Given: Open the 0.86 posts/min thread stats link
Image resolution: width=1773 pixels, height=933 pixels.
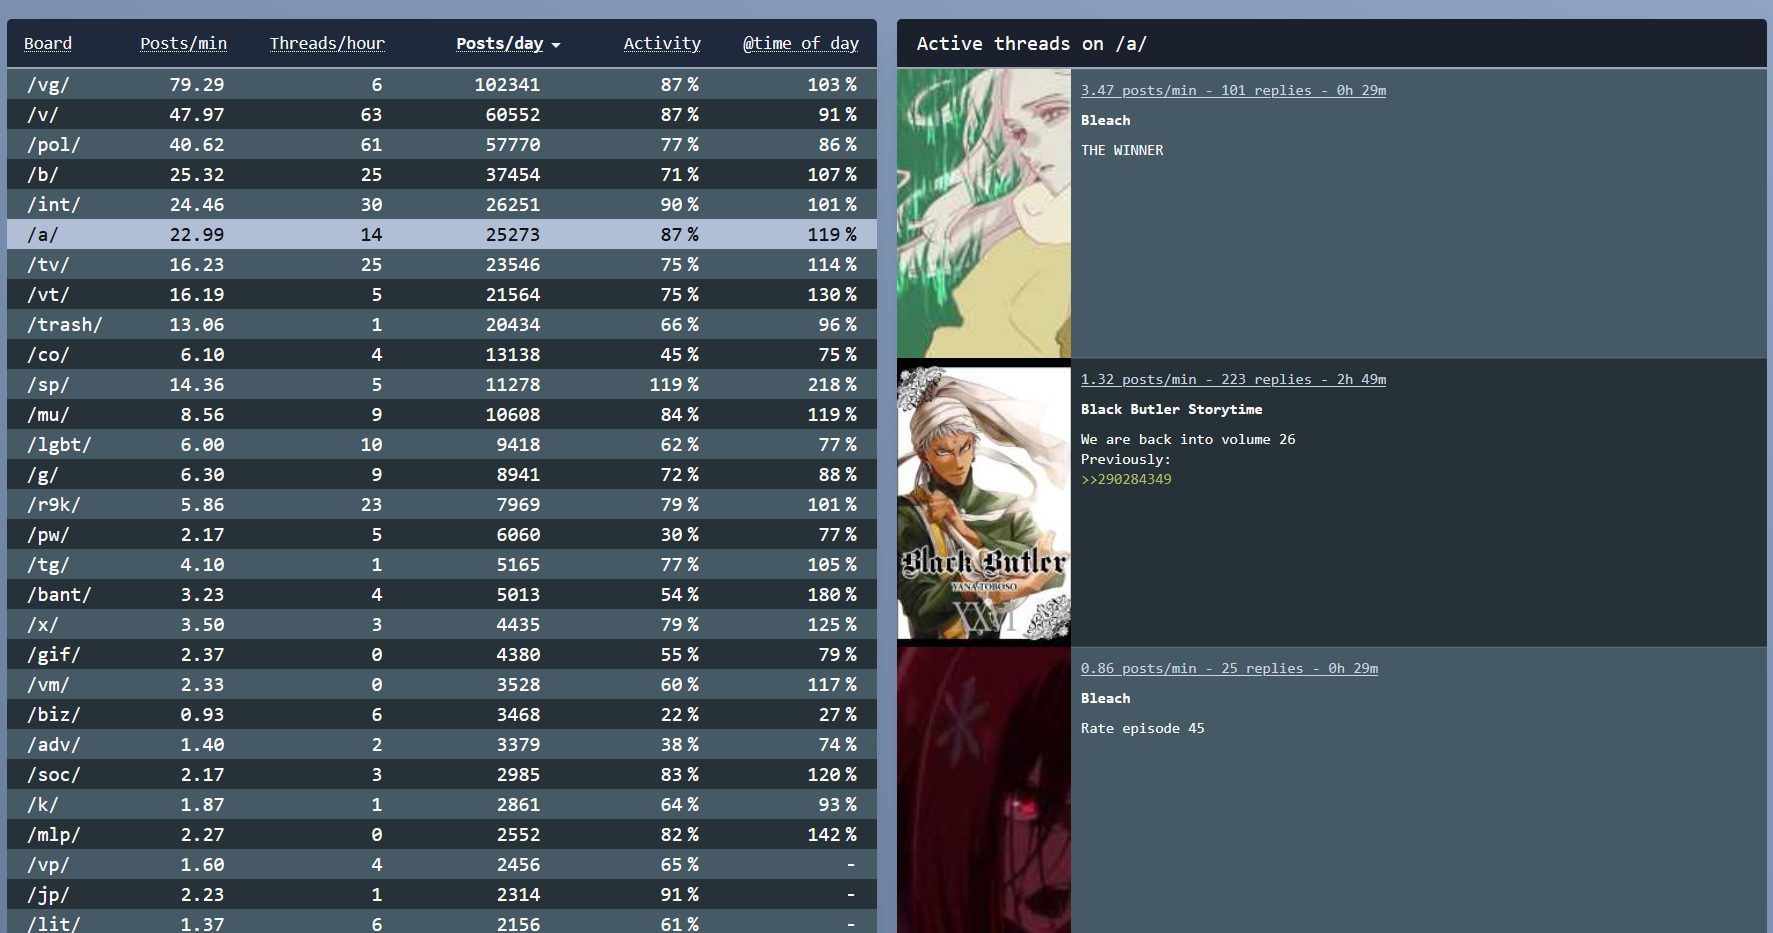Looking at the screenshot, I should point(1229,668).
